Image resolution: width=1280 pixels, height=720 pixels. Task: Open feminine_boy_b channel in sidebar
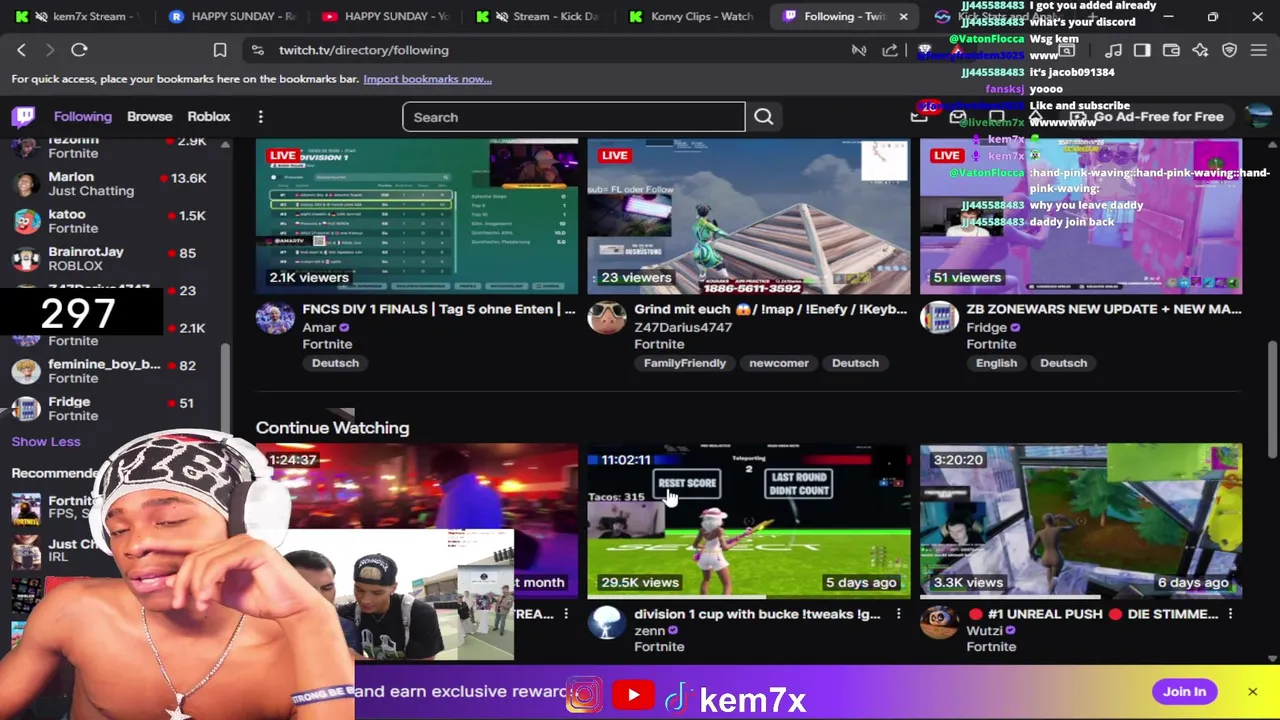click(x=111, y=371)
